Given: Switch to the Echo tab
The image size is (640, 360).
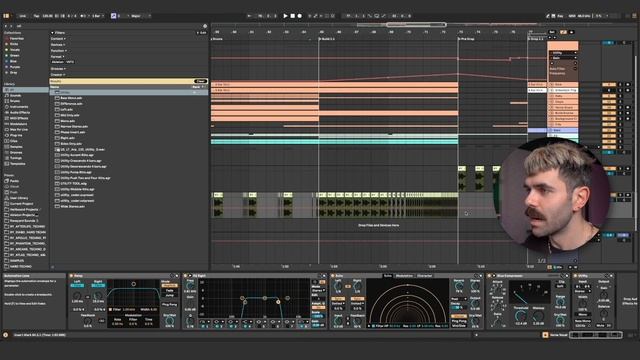Looking at the screenshot, I should point(387,276).
